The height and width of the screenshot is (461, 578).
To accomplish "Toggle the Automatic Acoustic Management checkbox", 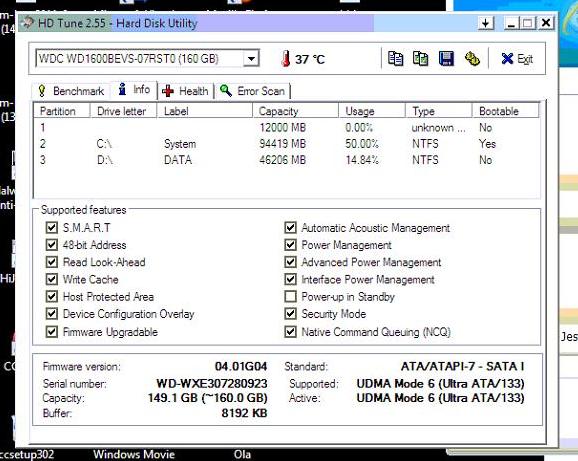I will (290, 227).
